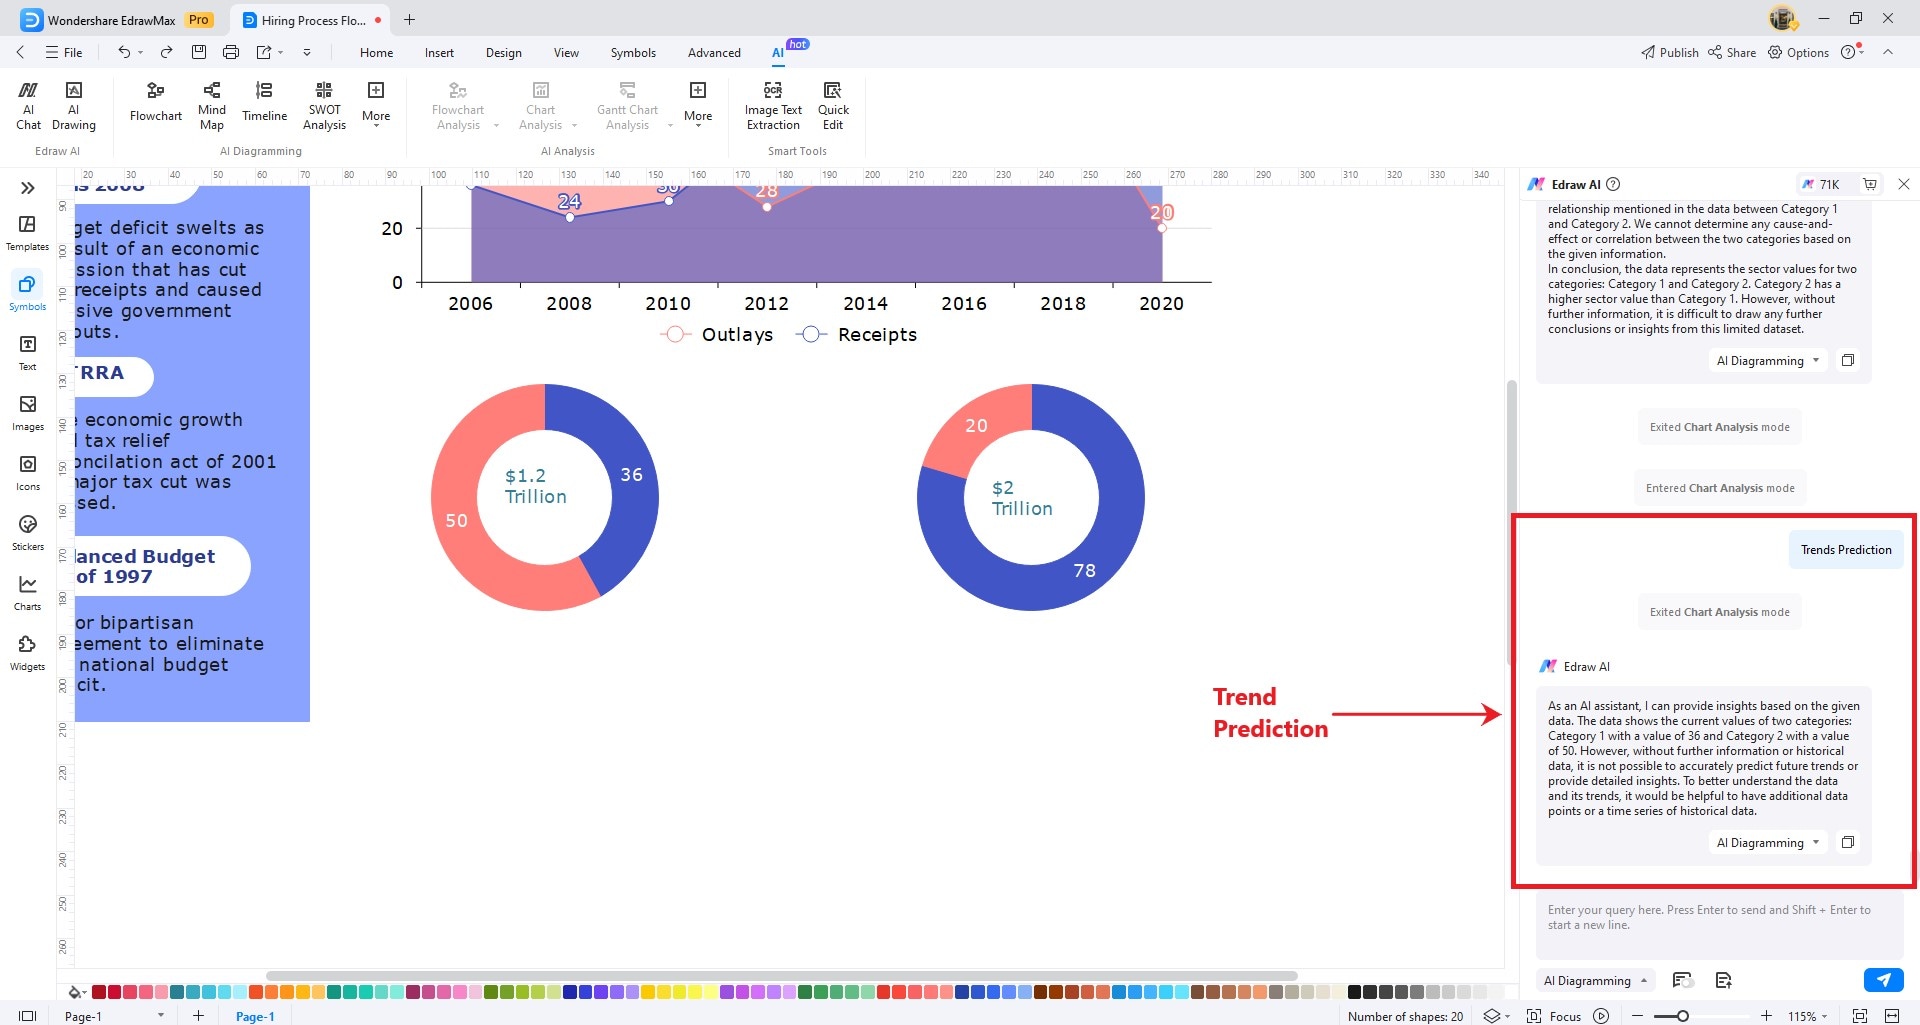The width and height of the screenshot is (1920, 1025).
Task: Open the AI Drawing tool
Action: (74, 106)
